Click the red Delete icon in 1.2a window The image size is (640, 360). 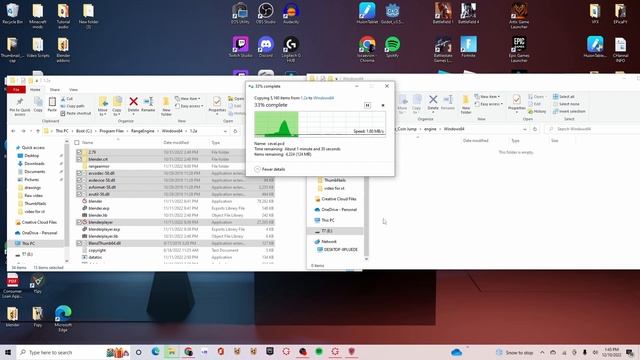(x=133, y=104)
